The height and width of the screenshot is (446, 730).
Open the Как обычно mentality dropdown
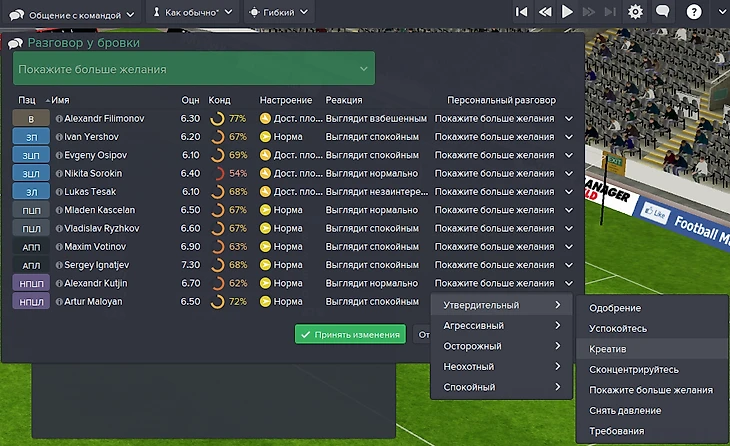193,12
